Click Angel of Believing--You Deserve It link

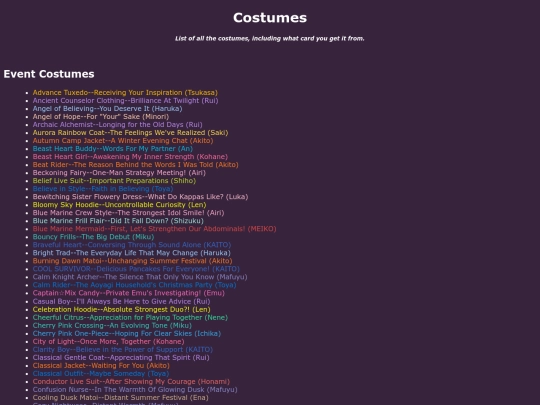(107, 108)
